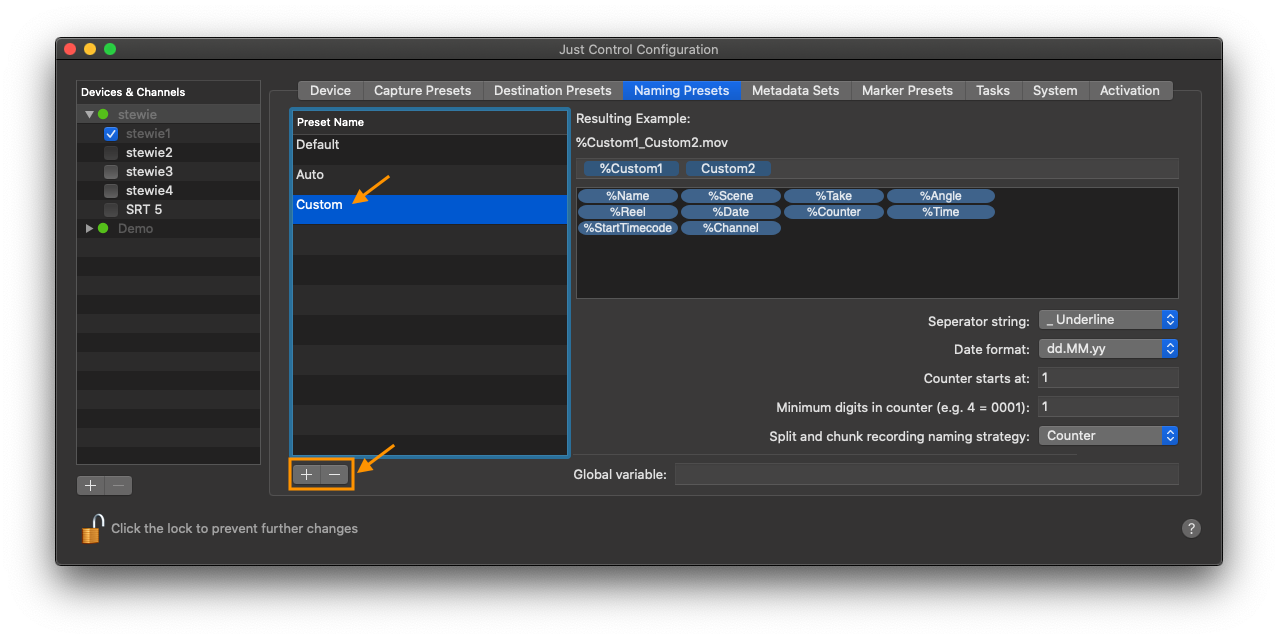Screen dimensions: 1278x639
Task: Click the %Angle variable token
Action: (x=941, y=196)
